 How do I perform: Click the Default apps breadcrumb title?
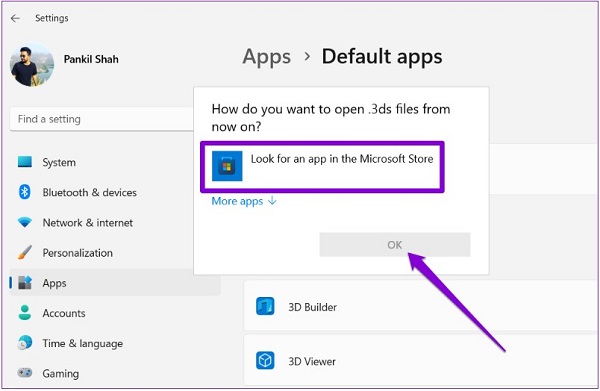(382, 57)
